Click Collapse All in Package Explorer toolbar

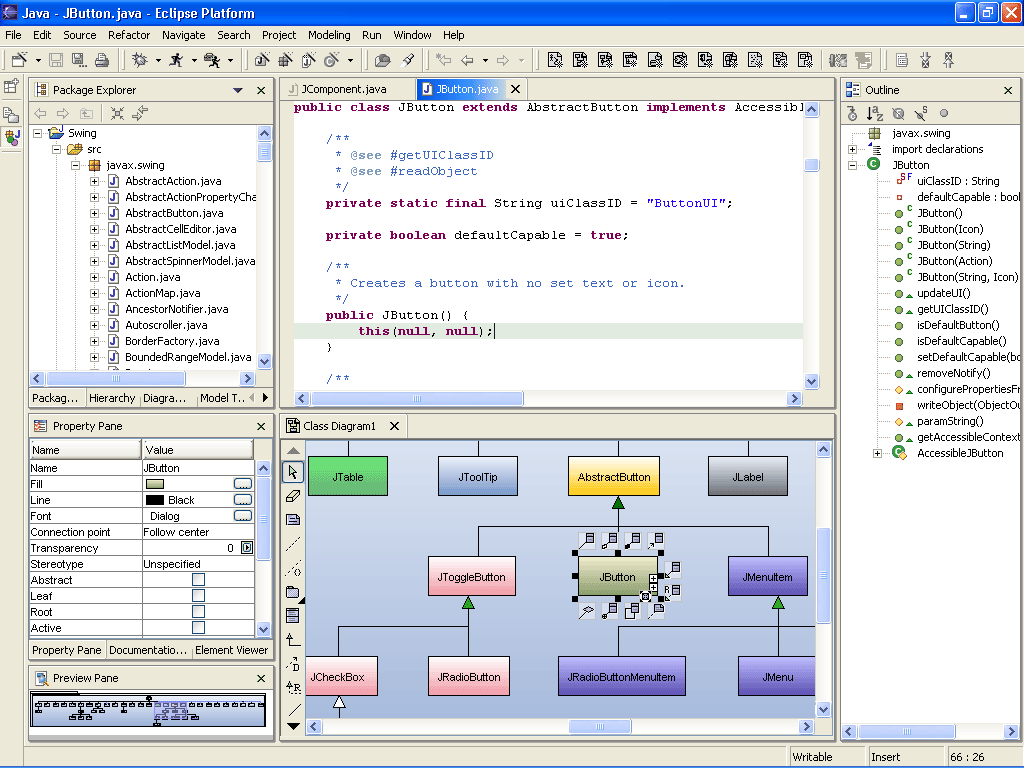coord(118,113)
